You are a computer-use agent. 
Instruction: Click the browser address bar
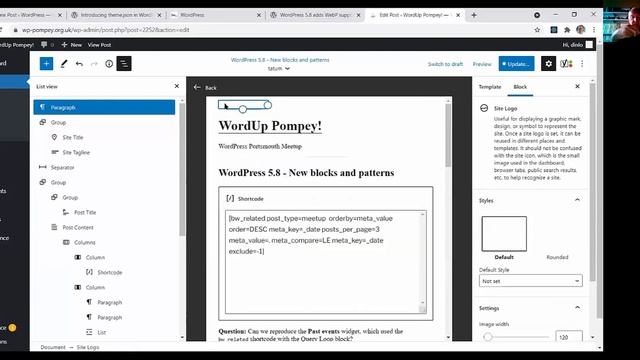269,30
